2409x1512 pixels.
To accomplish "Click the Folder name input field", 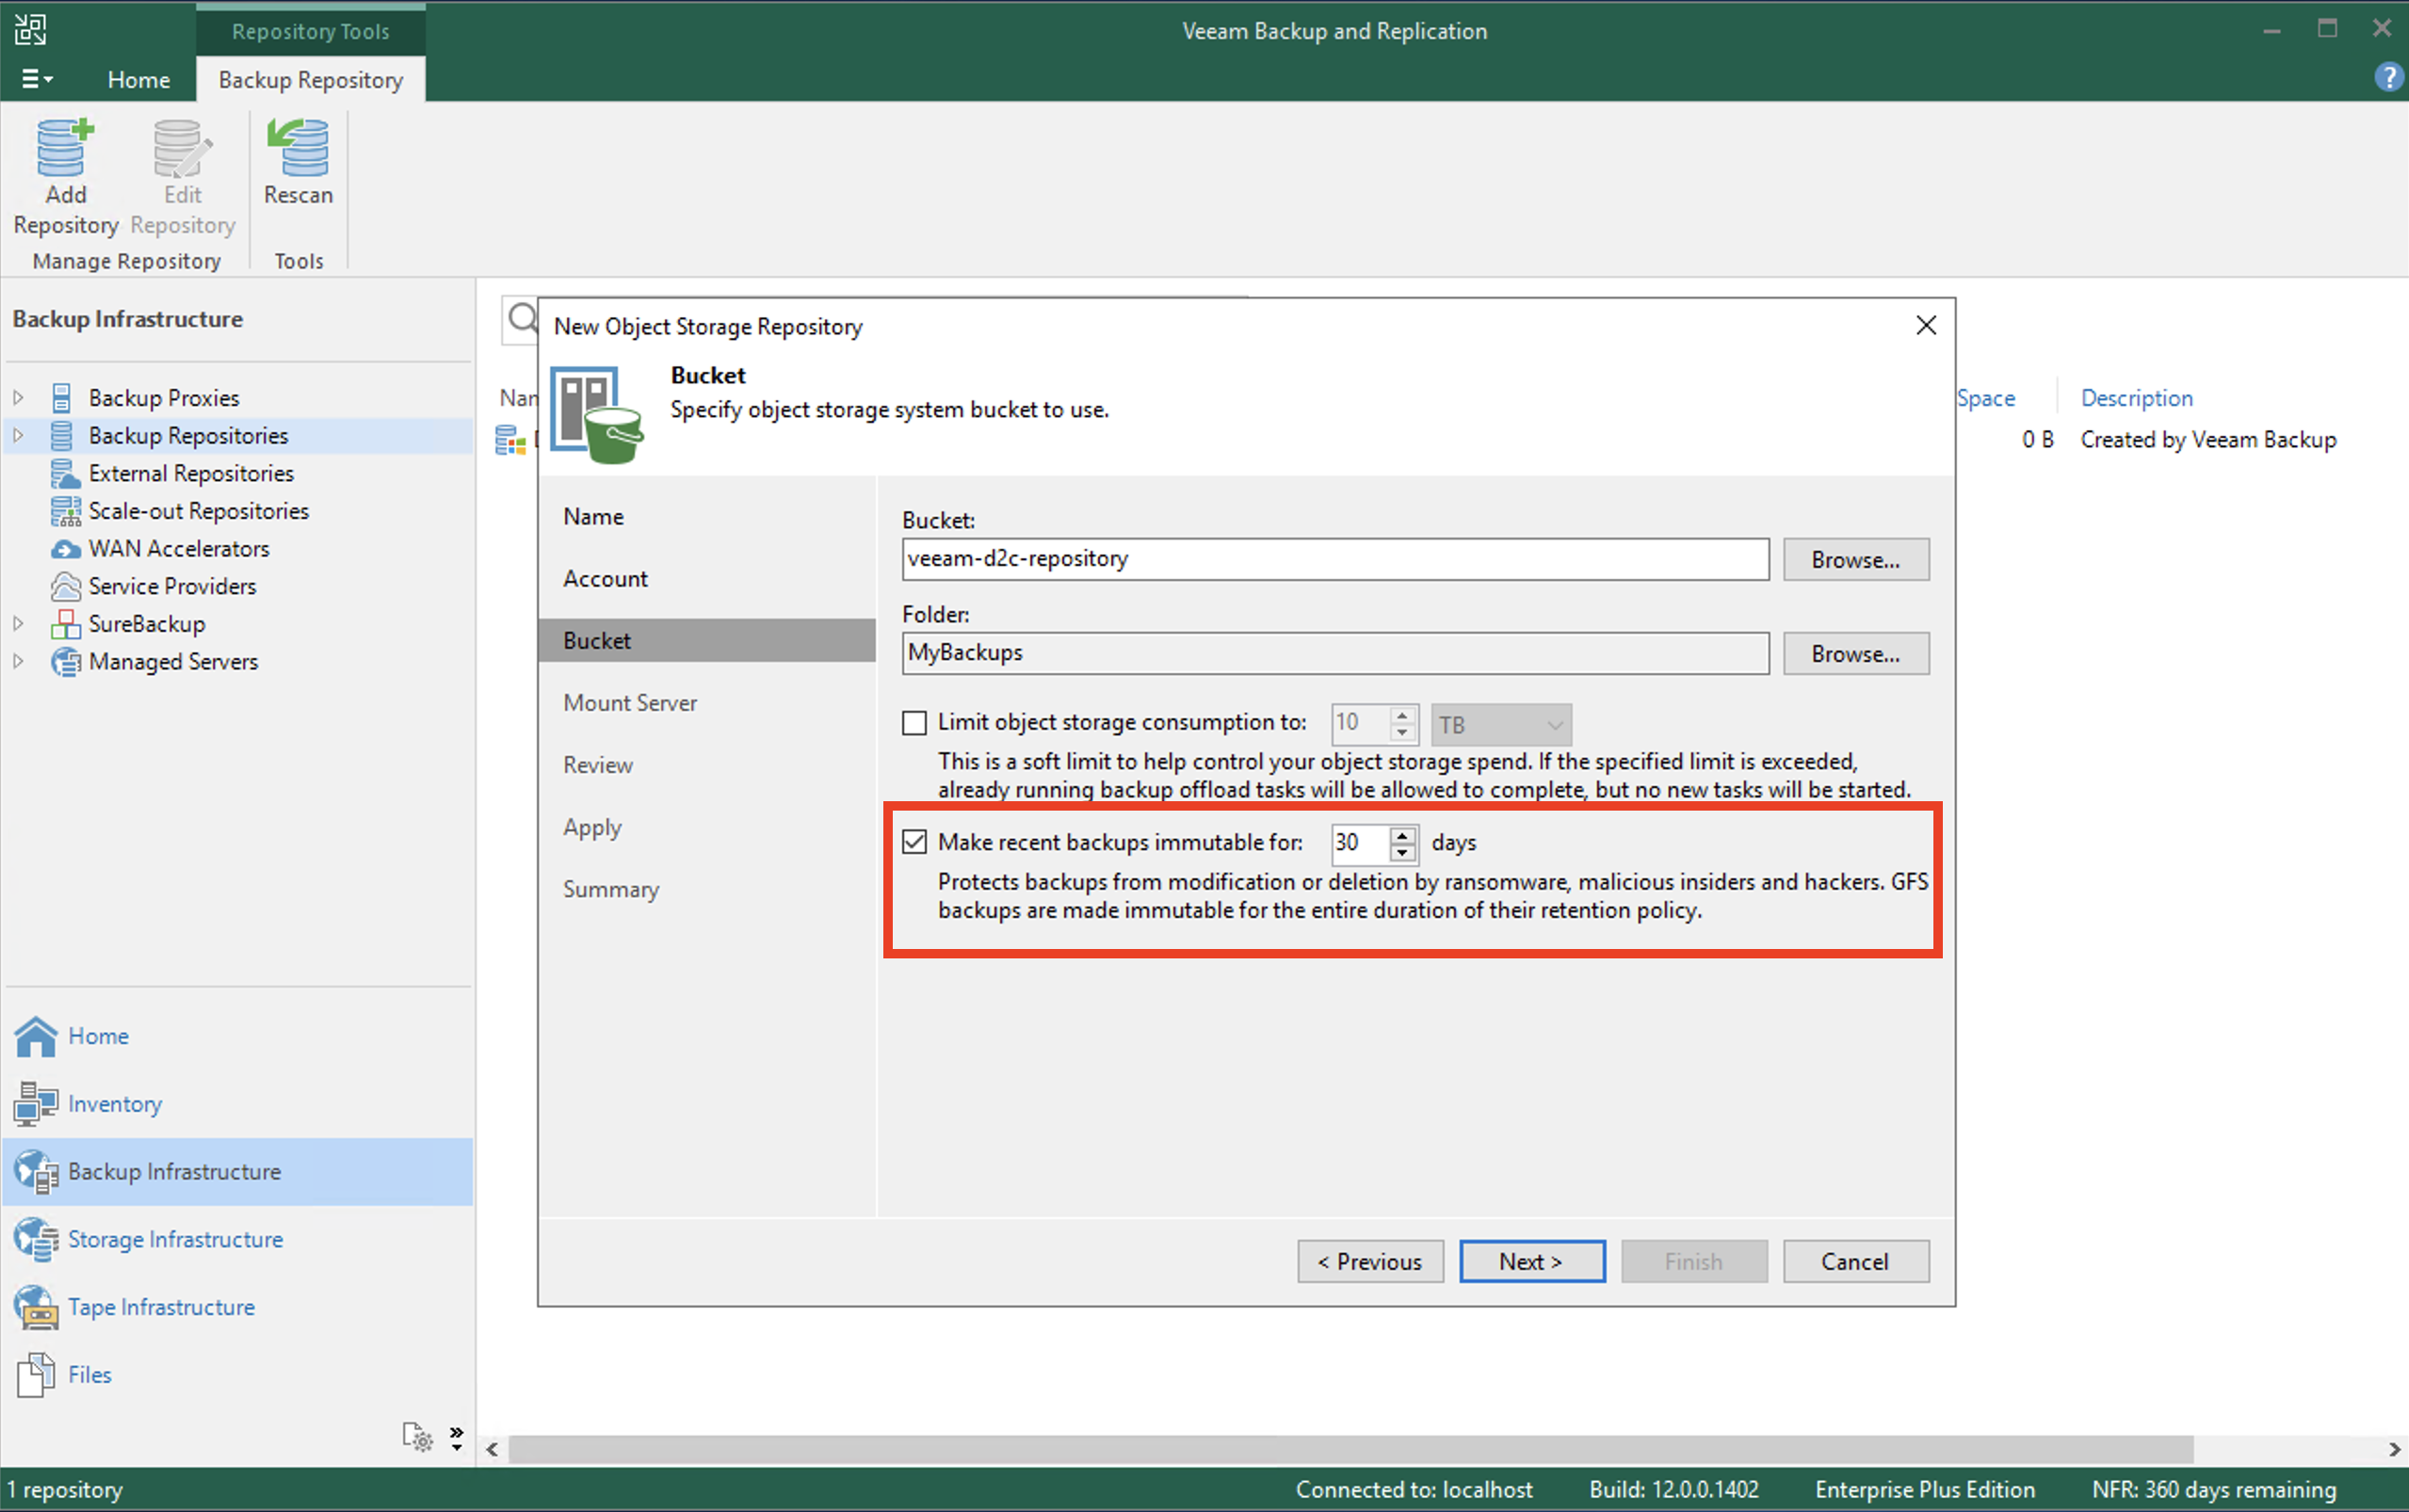I will point(1335,653).
